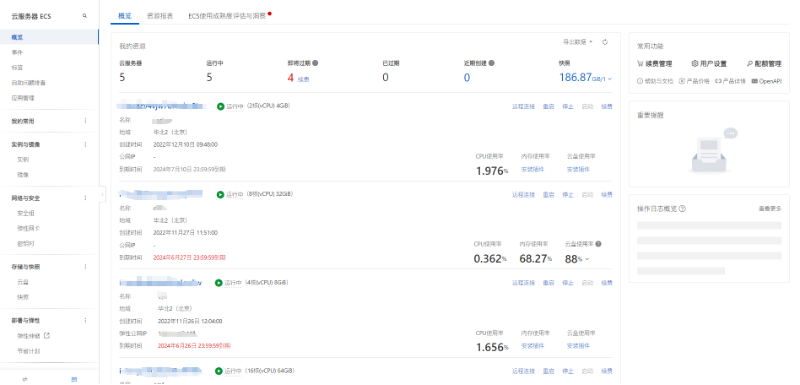Click the external link icon beside 弹性伸缩
The width and height of the screenshot is (800, 385).
click(x=47, y=336)
